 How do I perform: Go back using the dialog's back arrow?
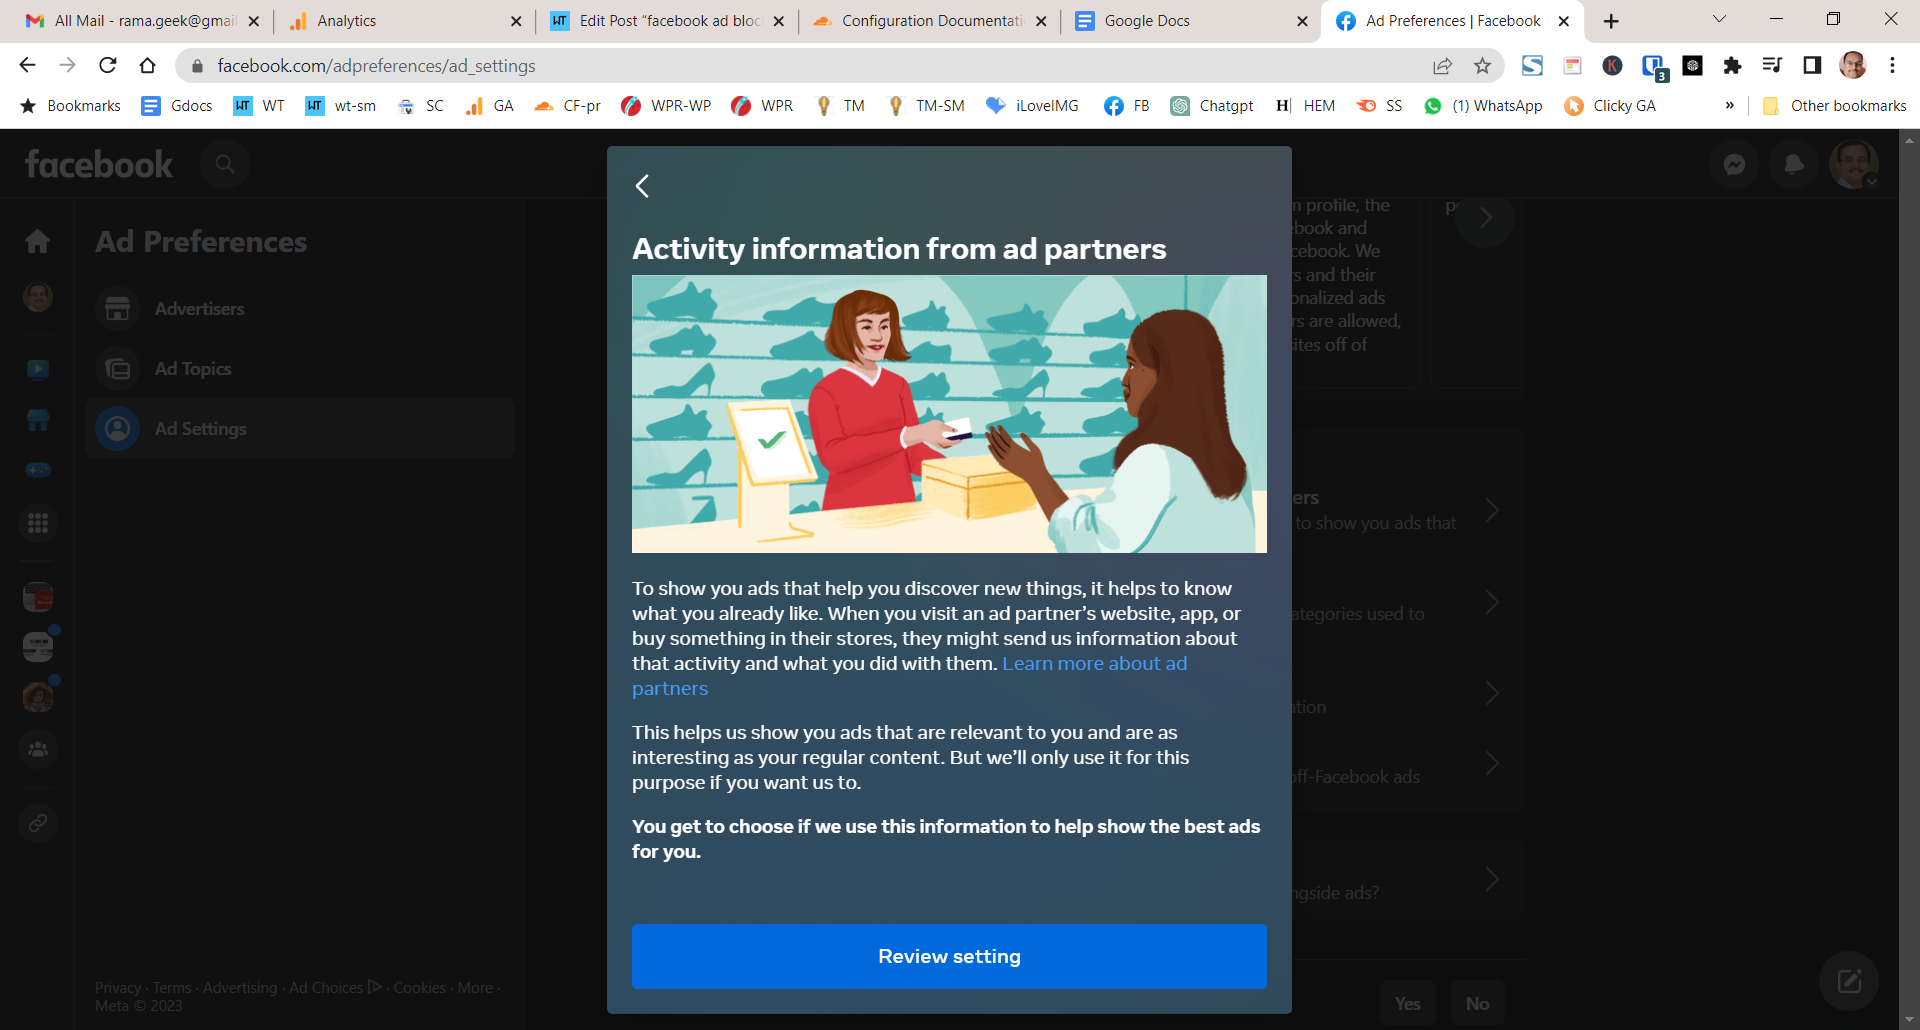[x=643, y=186]
